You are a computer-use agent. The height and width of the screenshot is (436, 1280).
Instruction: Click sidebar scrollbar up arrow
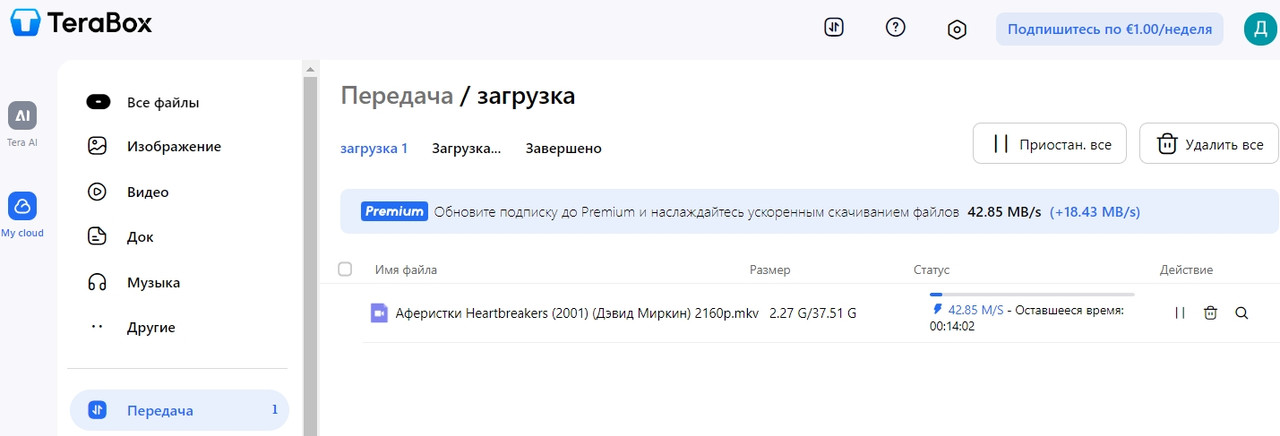click(x=310, y=68)
